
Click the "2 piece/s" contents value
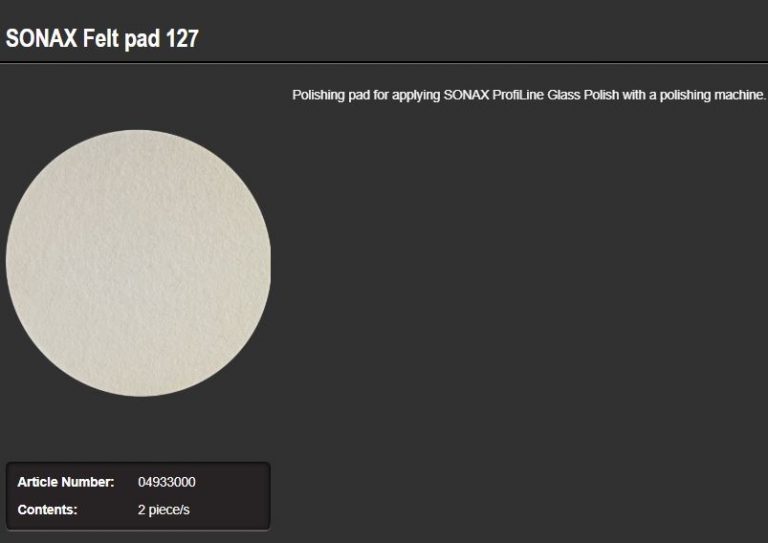pos(164,510)
